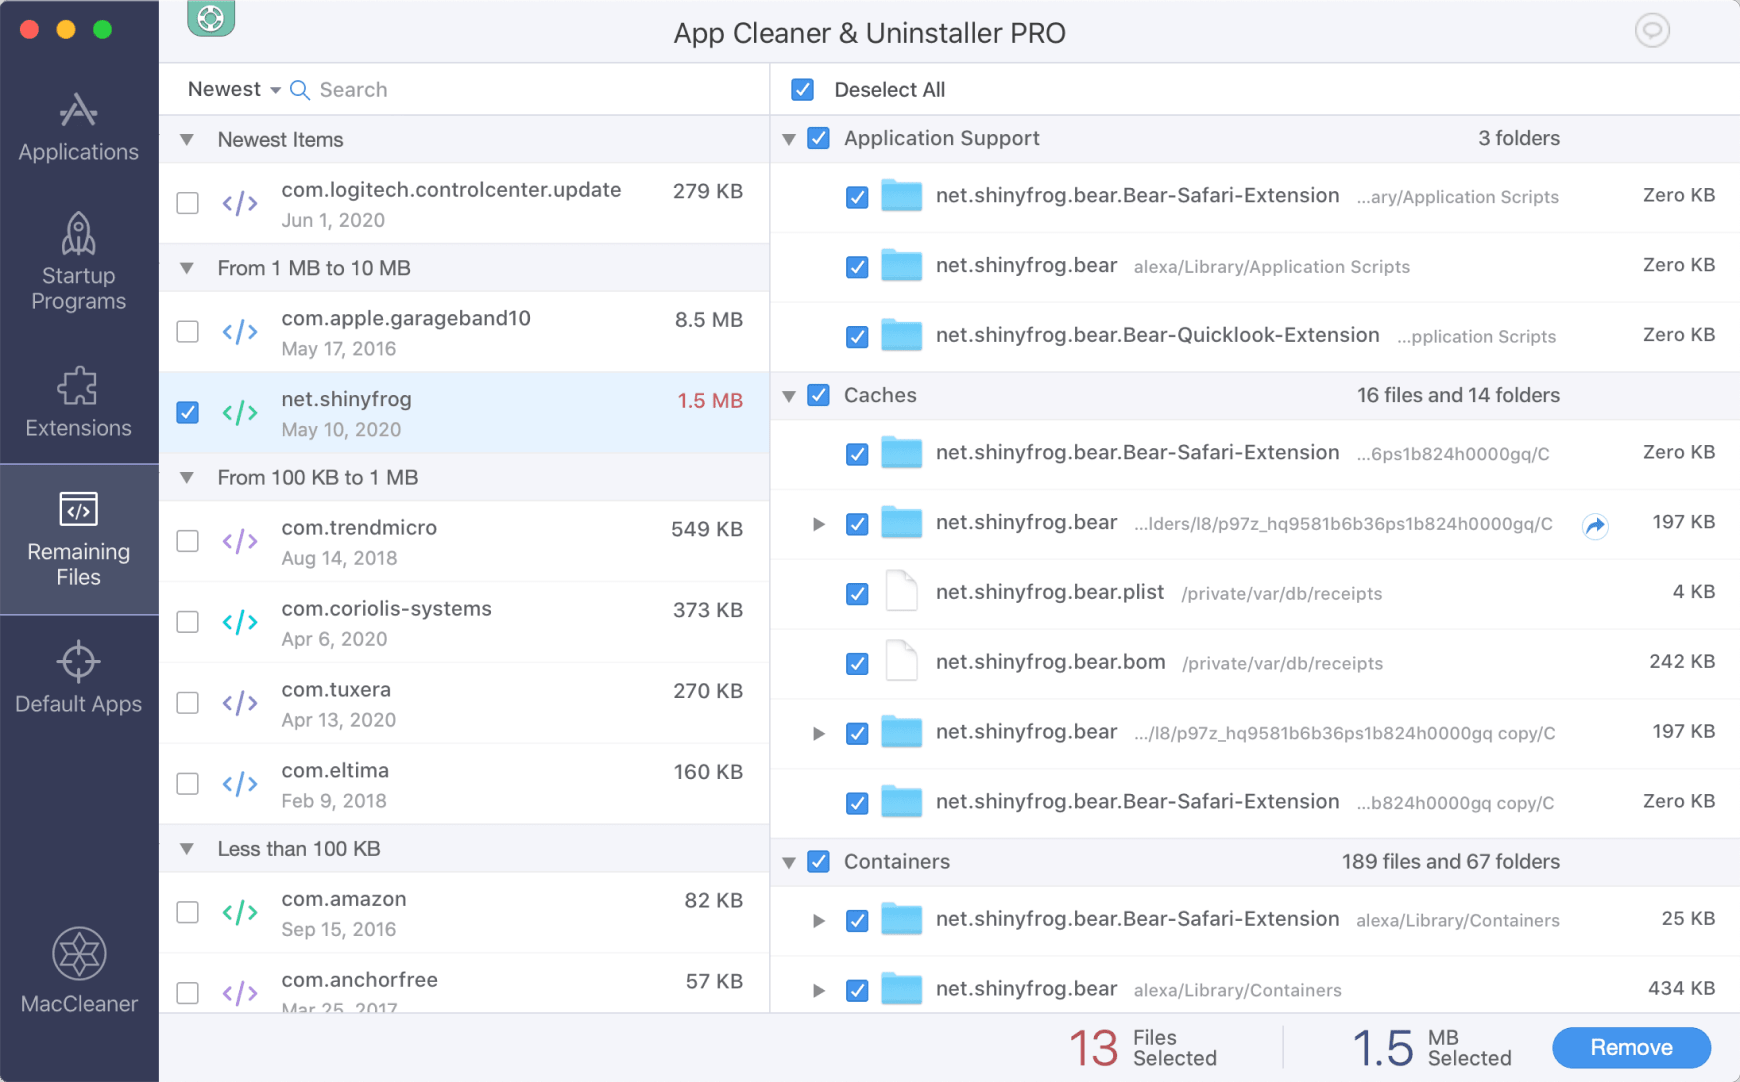Open Startup Programs rocket icon
This screenshot has width=1740, height=1082.
(78, 234)
